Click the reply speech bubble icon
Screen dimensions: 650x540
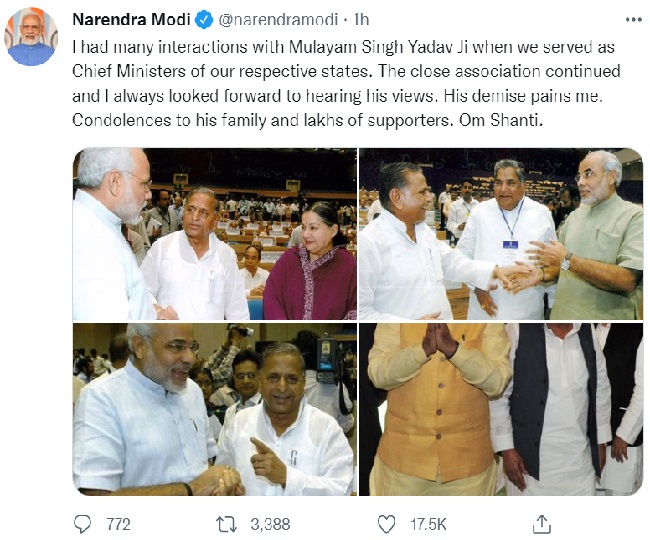point(83,523)
